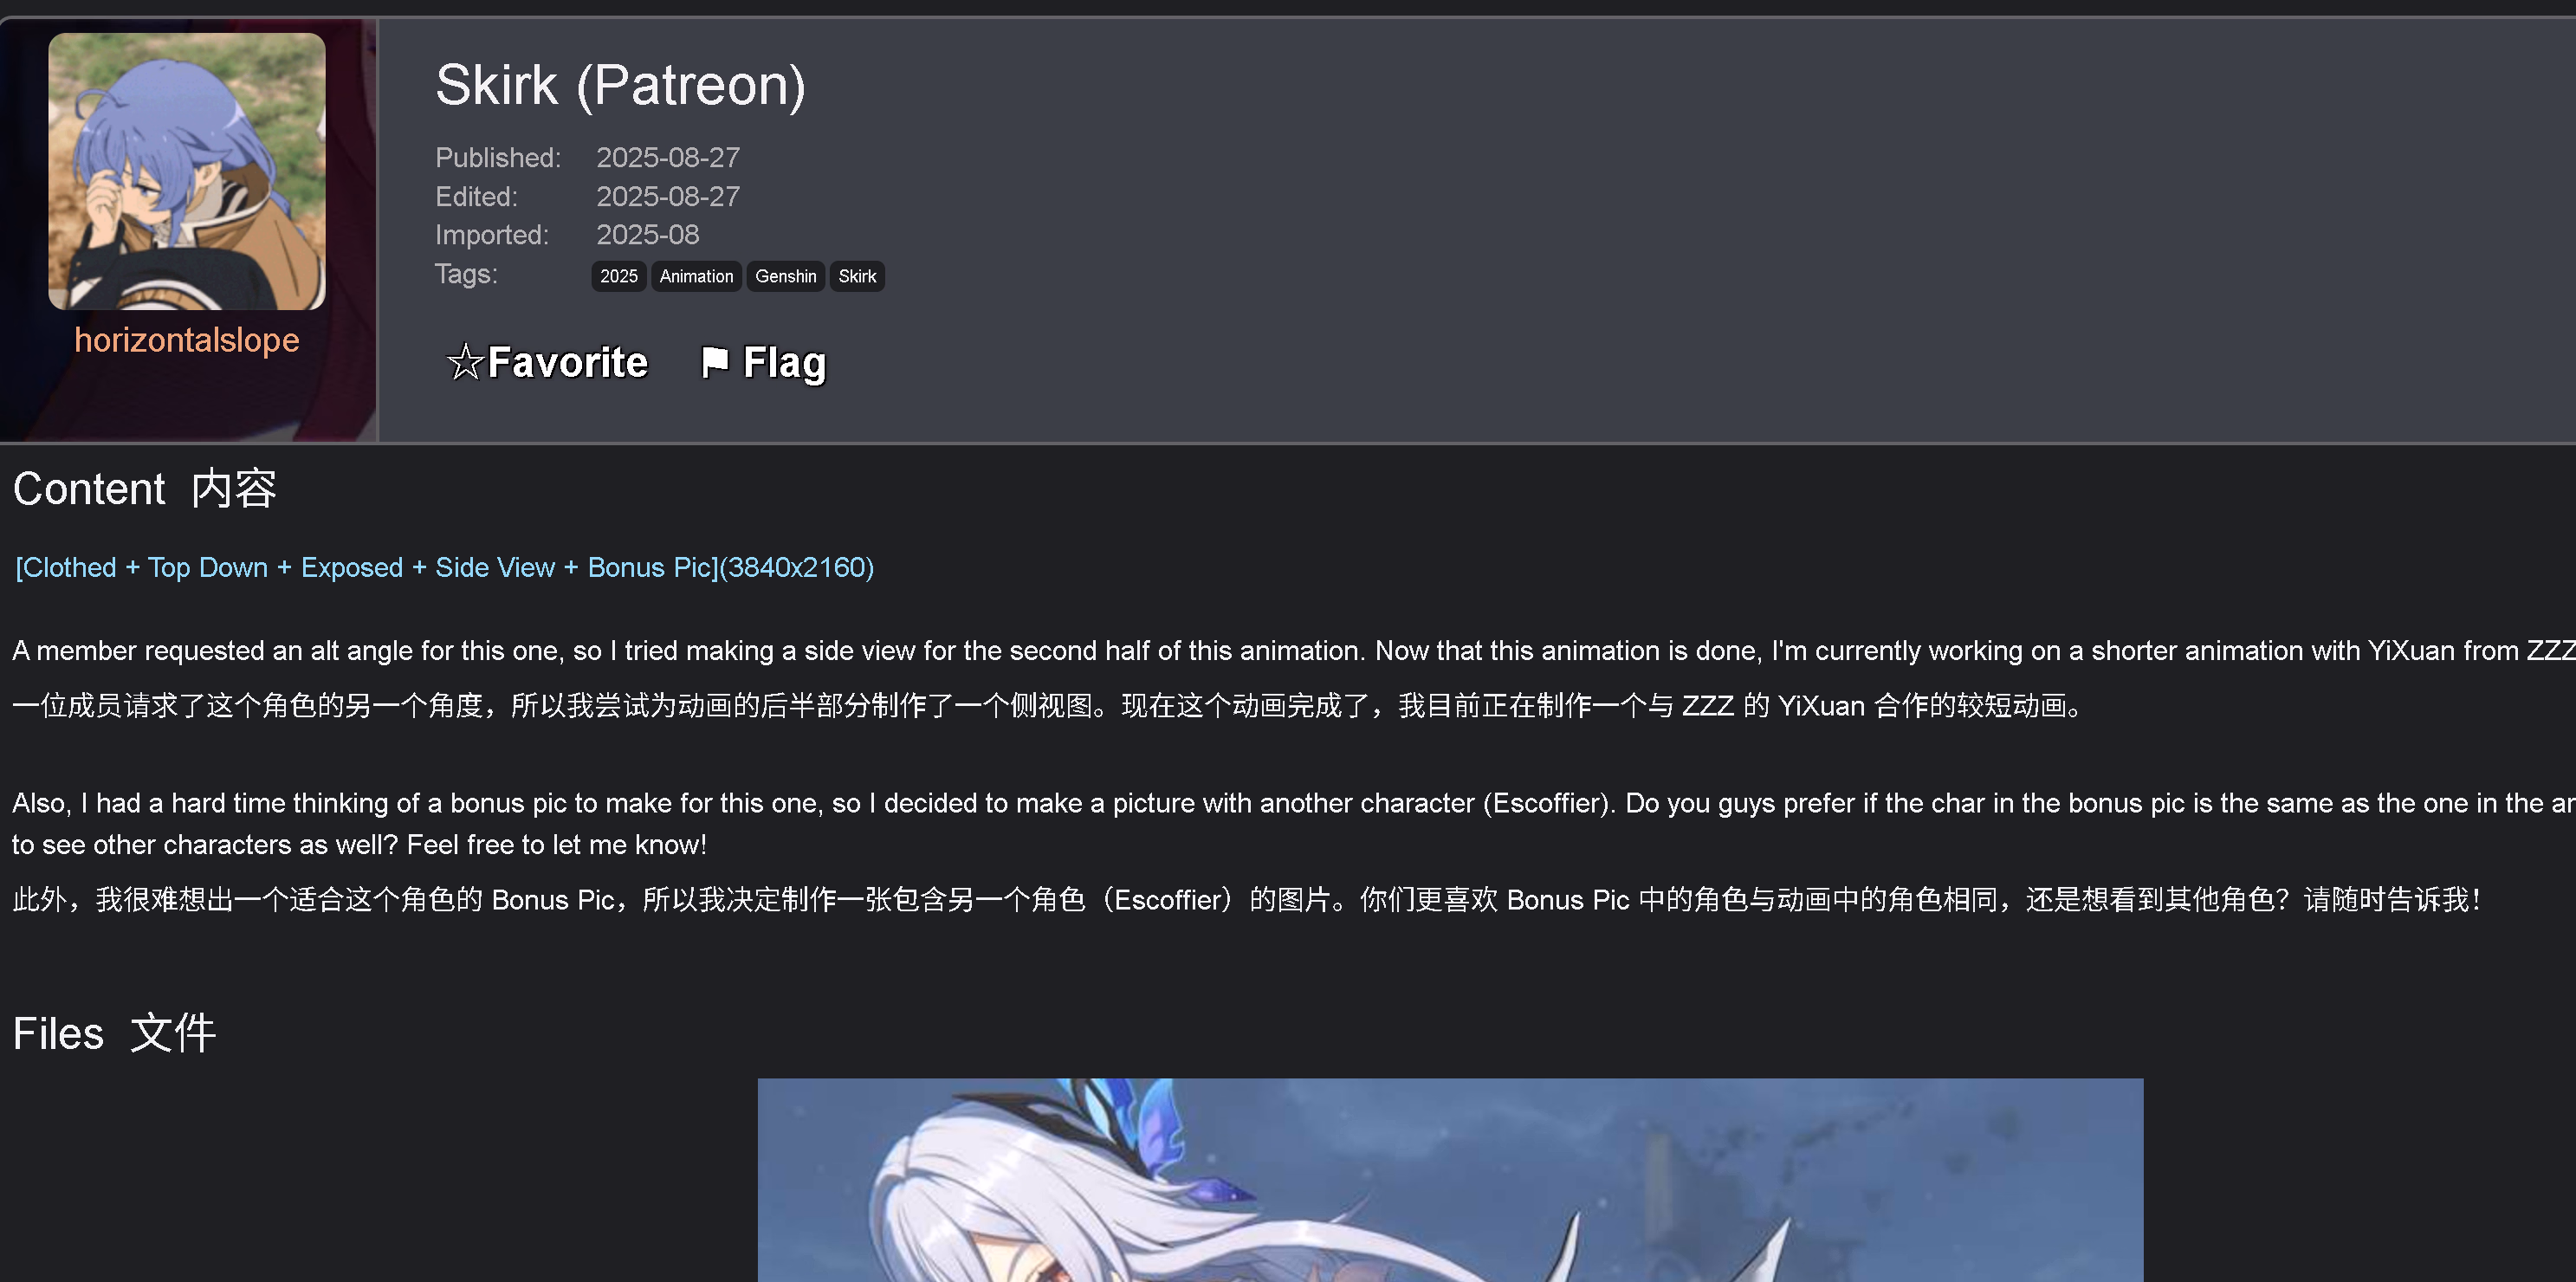Click the Imported date 2025-08
Screen dimensions: 2576x1282
pyautogui.click(x=648, y=235)
